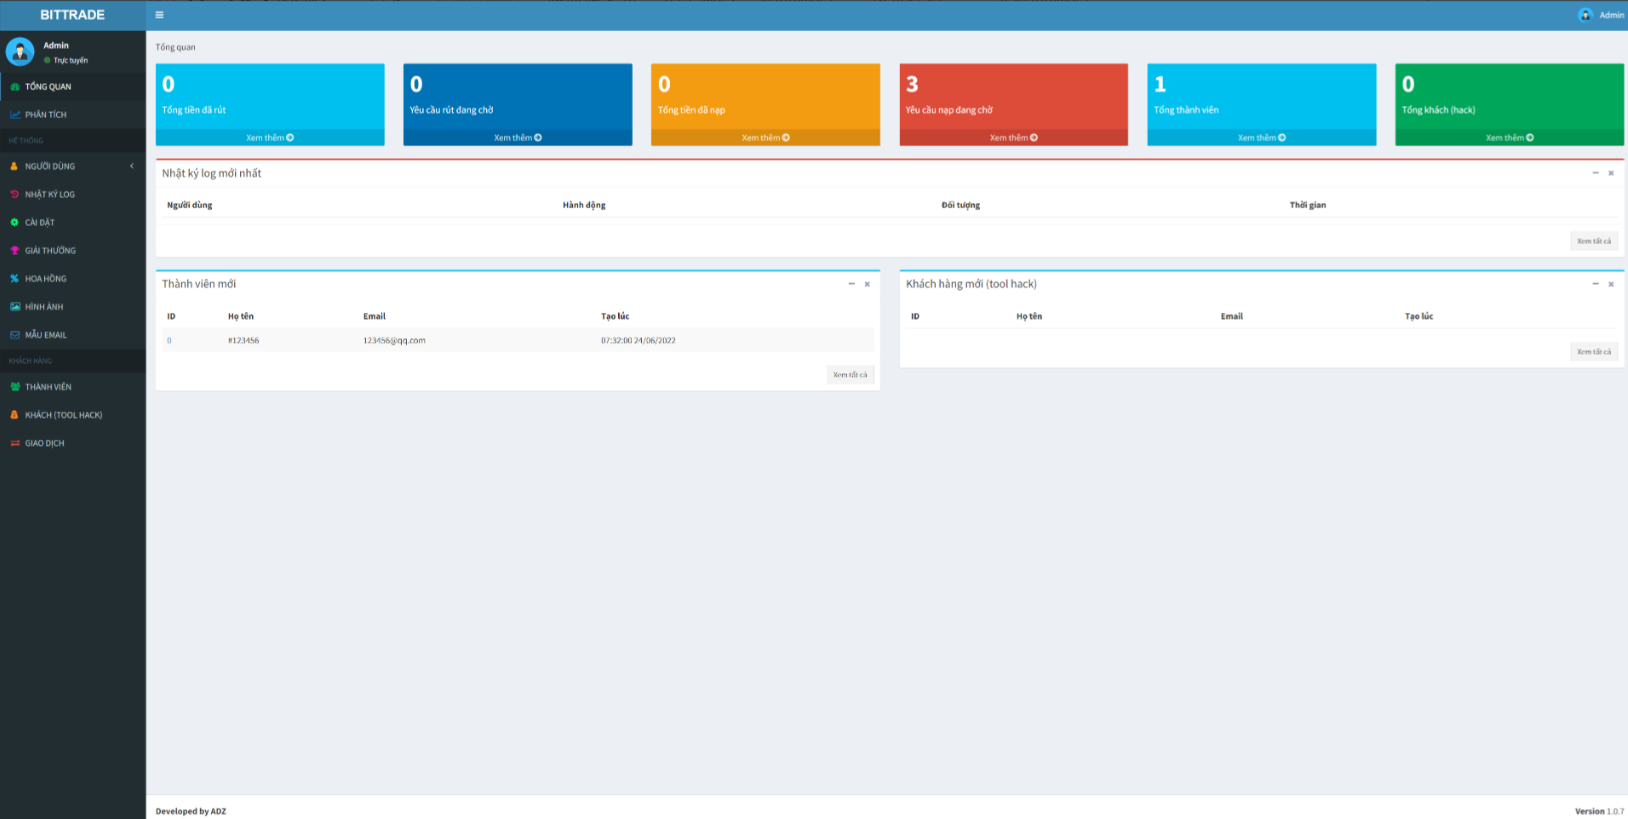Open Khách (Tool Hack) sidebar item
This screenshot has width=1628, height=819.
[63, 415]
